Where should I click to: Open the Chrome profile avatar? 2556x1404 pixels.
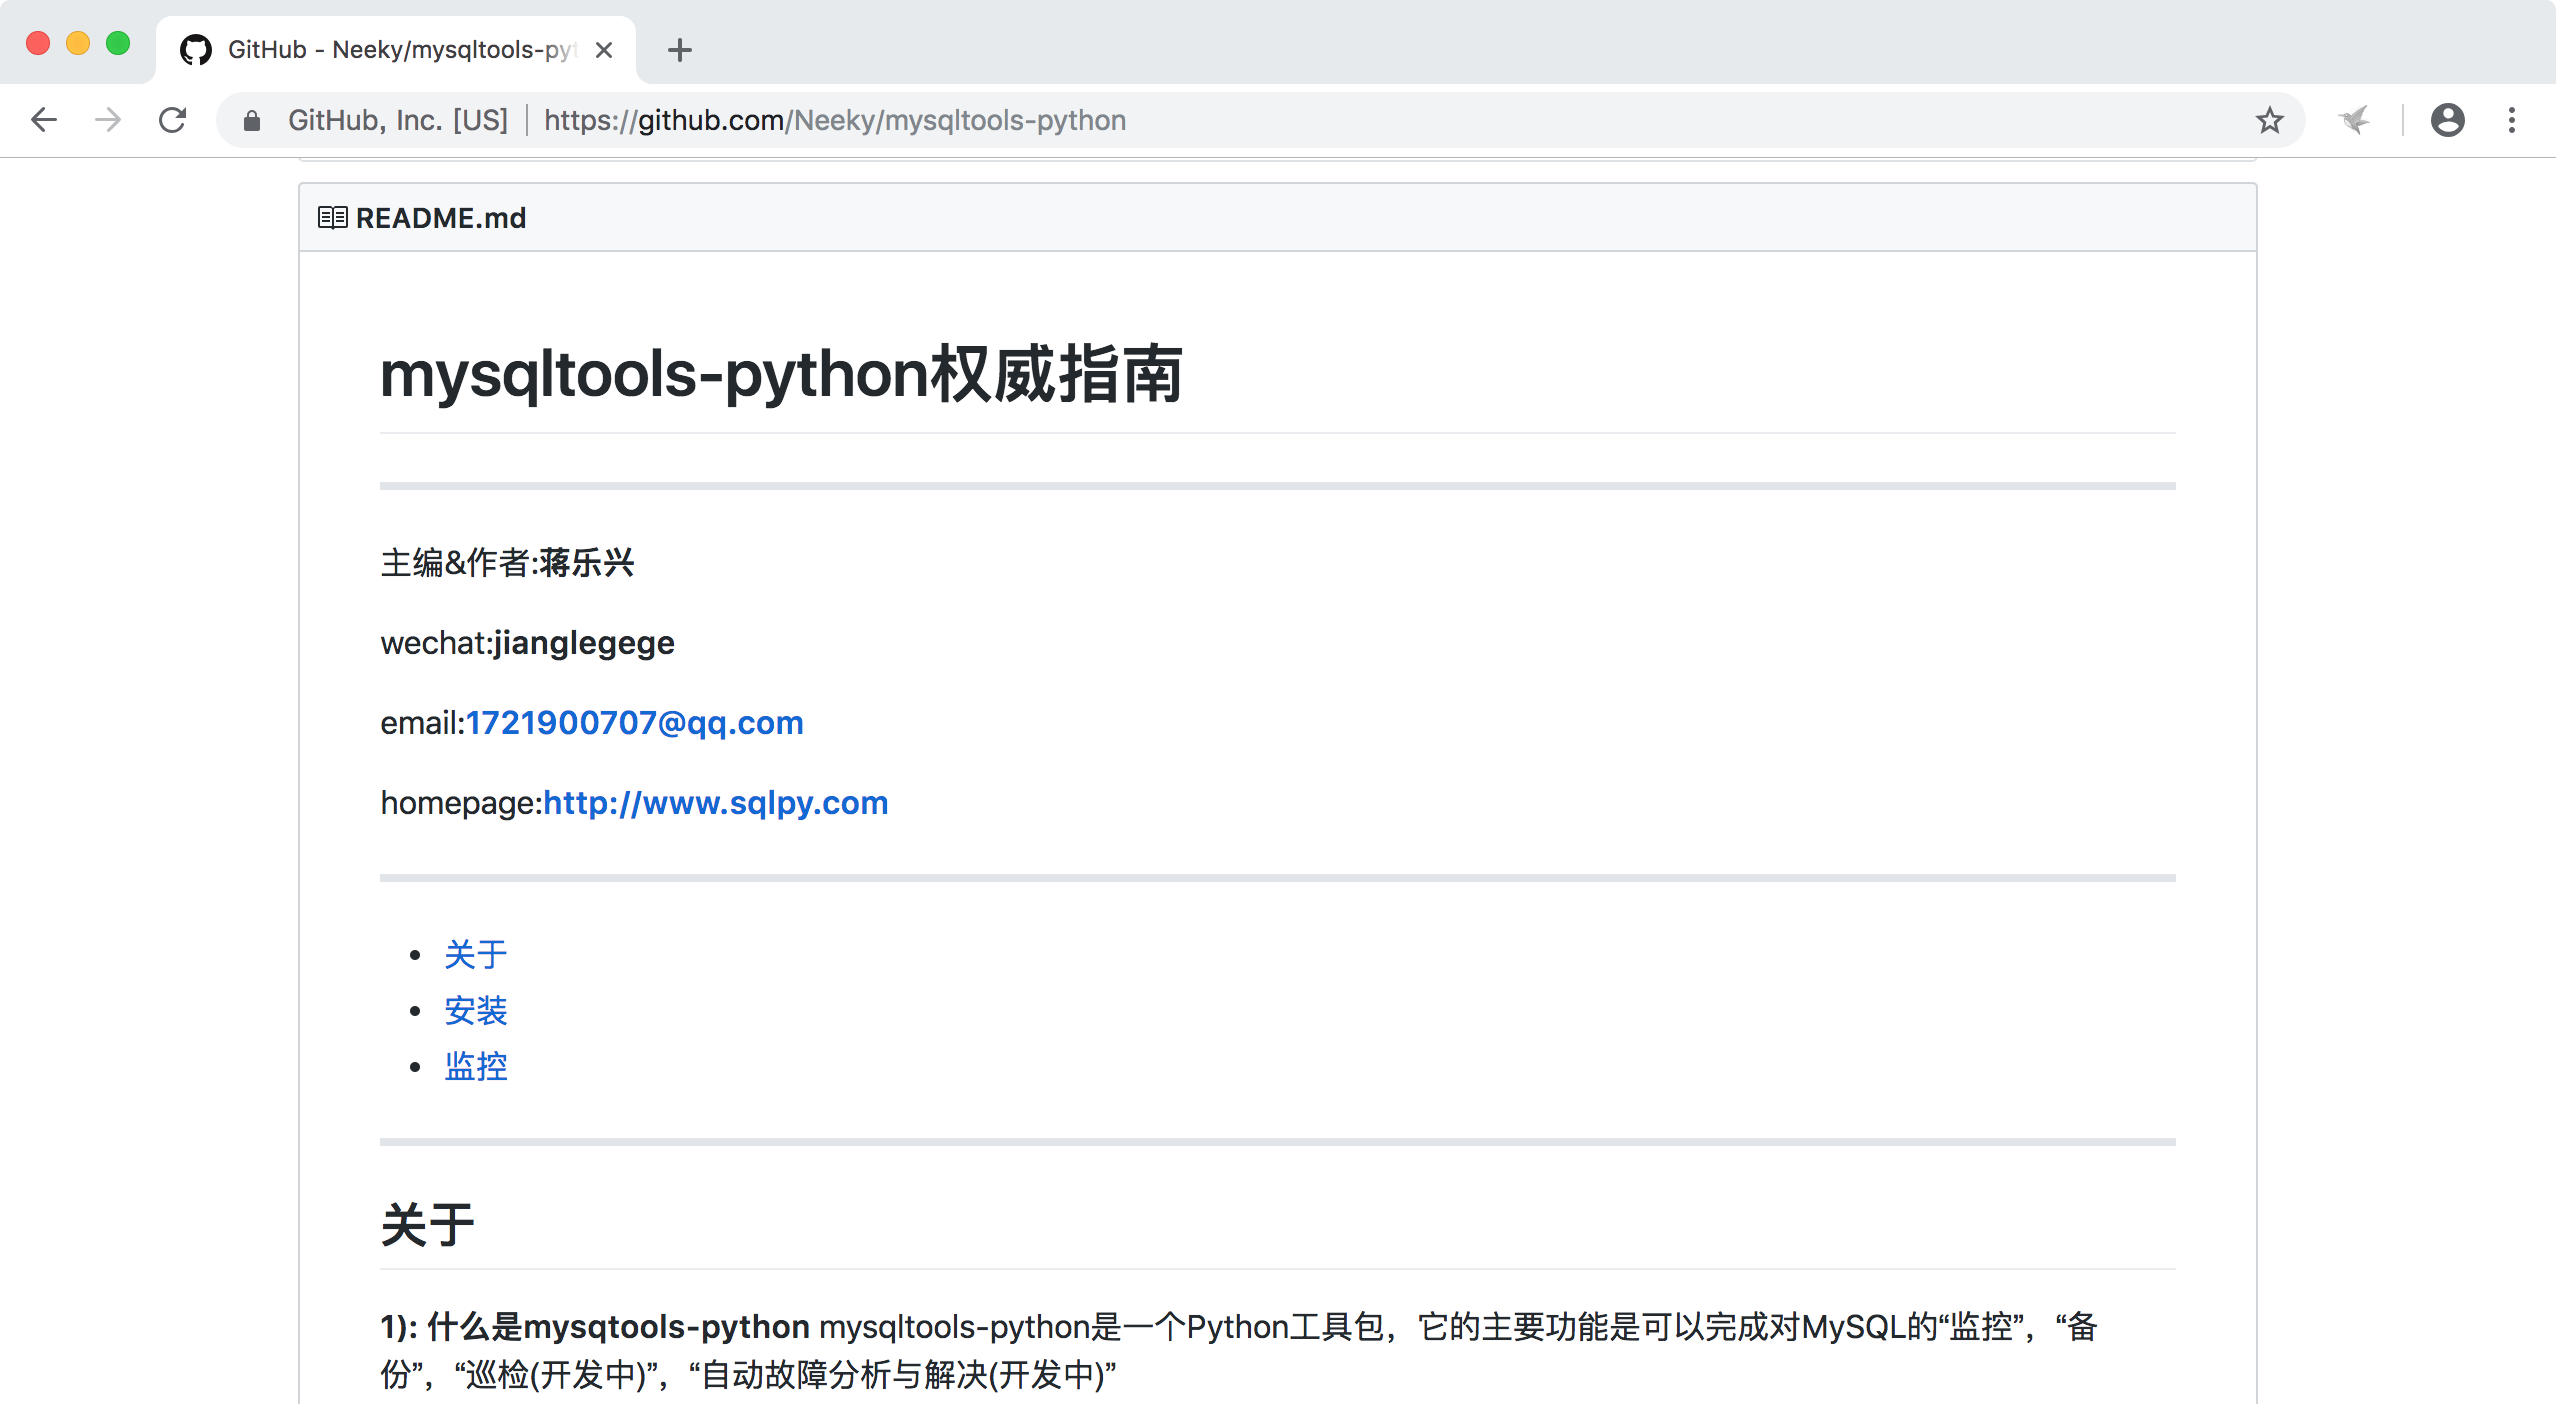click(2447, 120)
